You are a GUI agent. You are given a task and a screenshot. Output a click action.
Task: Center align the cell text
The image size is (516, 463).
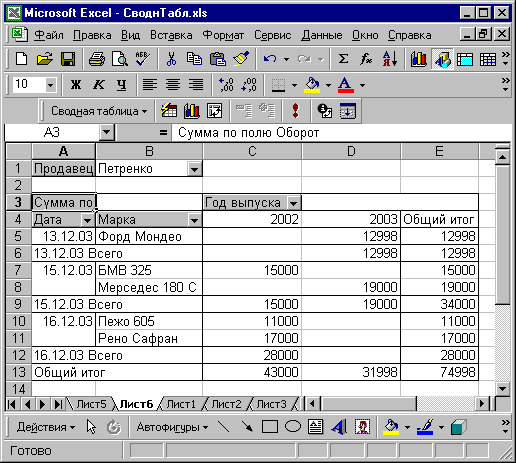(173, 85)
